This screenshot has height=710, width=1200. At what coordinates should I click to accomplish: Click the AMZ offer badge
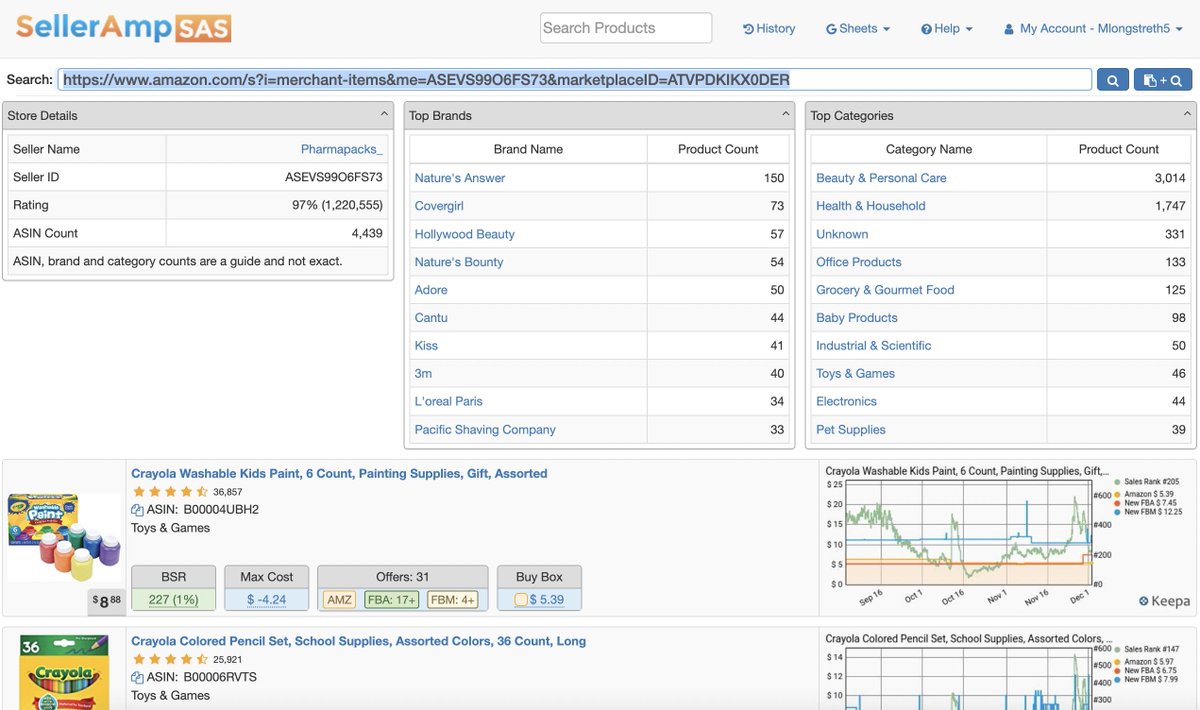[339, 600]
